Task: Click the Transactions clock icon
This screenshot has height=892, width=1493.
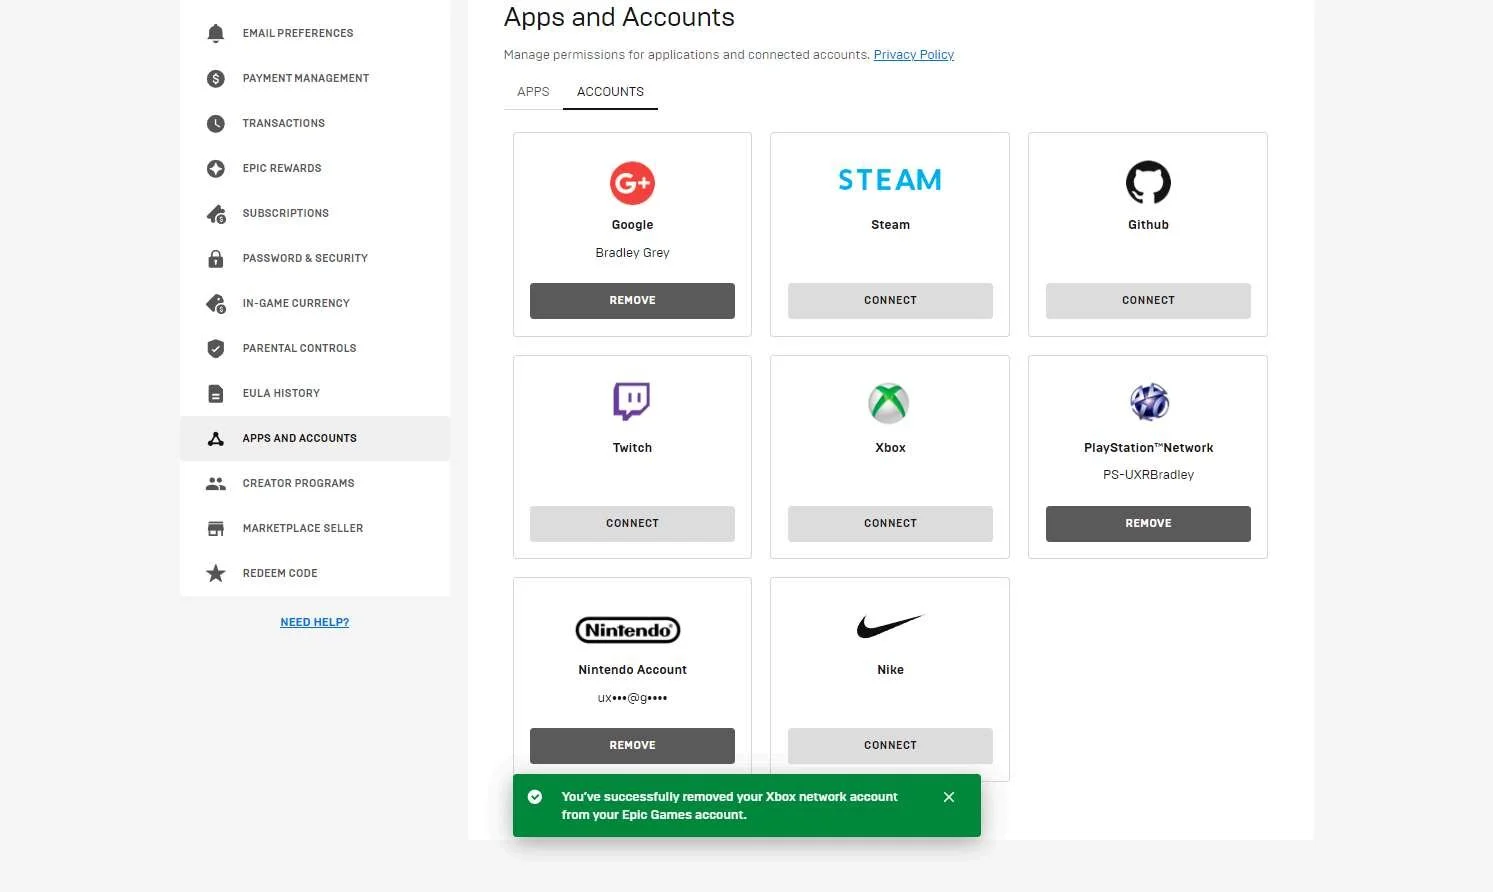Action: click(x=215, y=123)
